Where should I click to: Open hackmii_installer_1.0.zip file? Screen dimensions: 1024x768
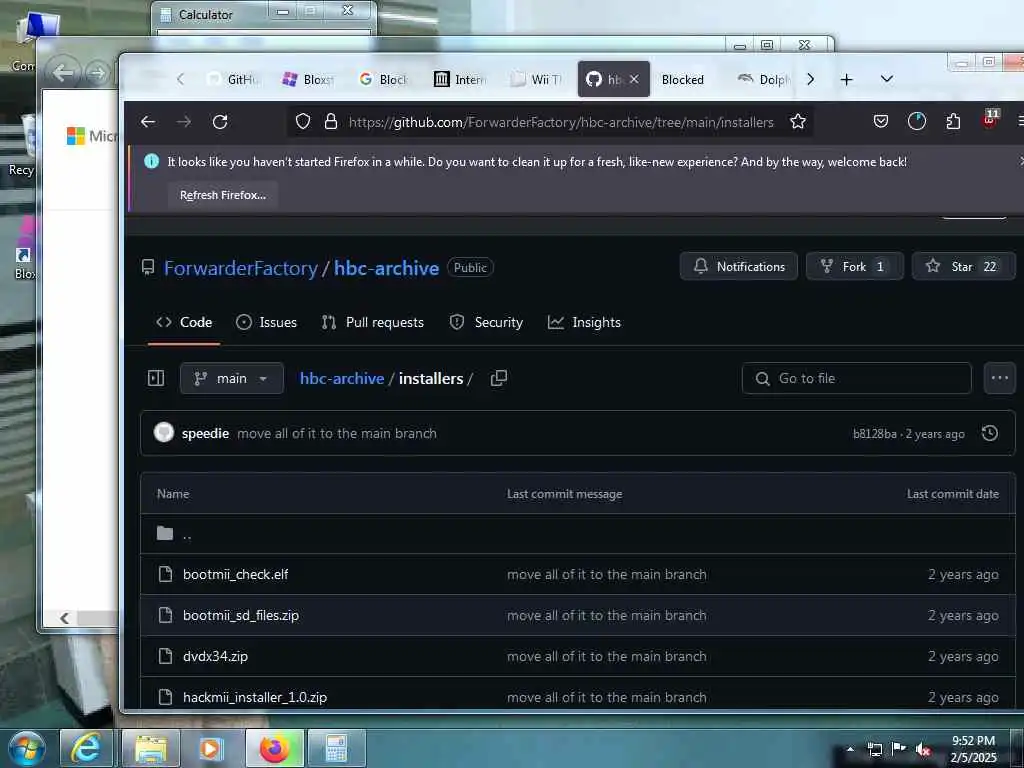(x=255, y=697)
